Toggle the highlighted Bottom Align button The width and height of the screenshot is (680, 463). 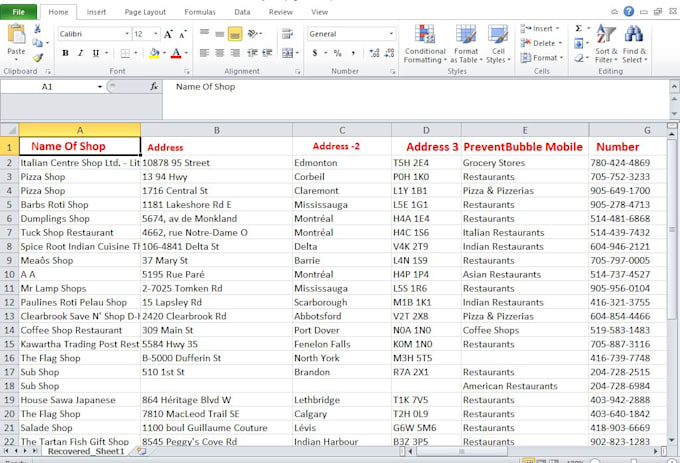(235, 33)
